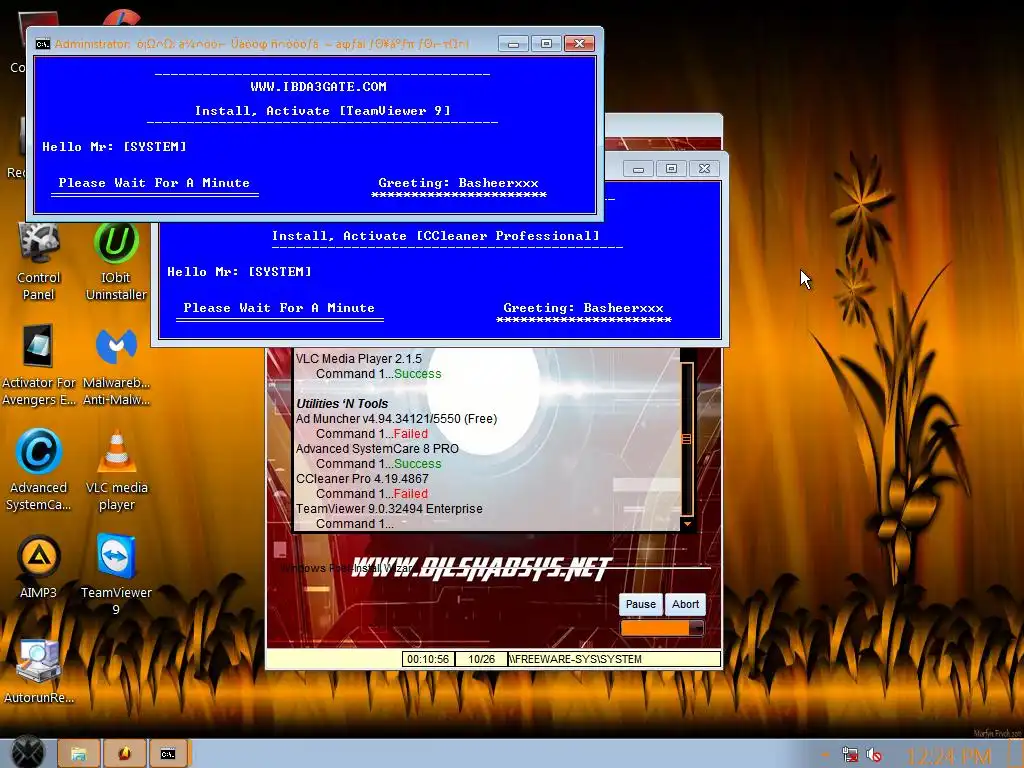Minimize the TeamViewer 9 console window
1024x768 pixels.
click(x=513, y=44)
